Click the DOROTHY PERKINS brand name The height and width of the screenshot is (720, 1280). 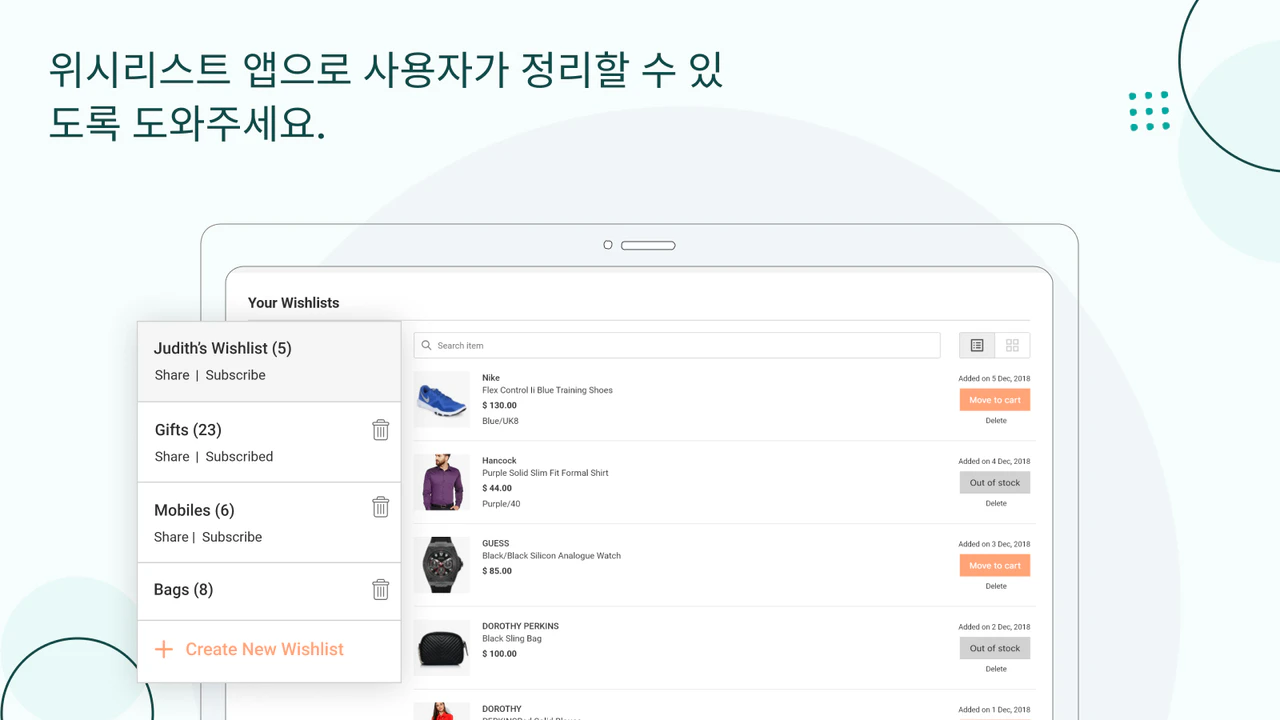[520, 626]
